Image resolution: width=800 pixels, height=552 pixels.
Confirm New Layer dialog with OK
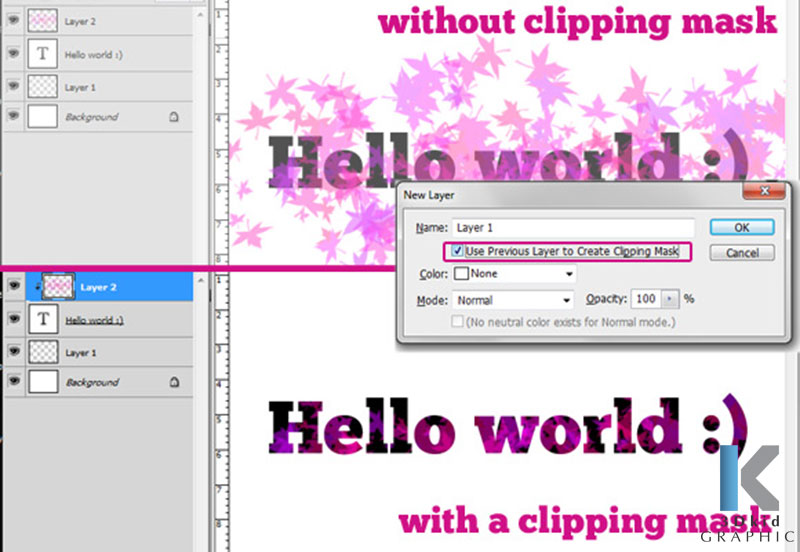tap(742, 228)
